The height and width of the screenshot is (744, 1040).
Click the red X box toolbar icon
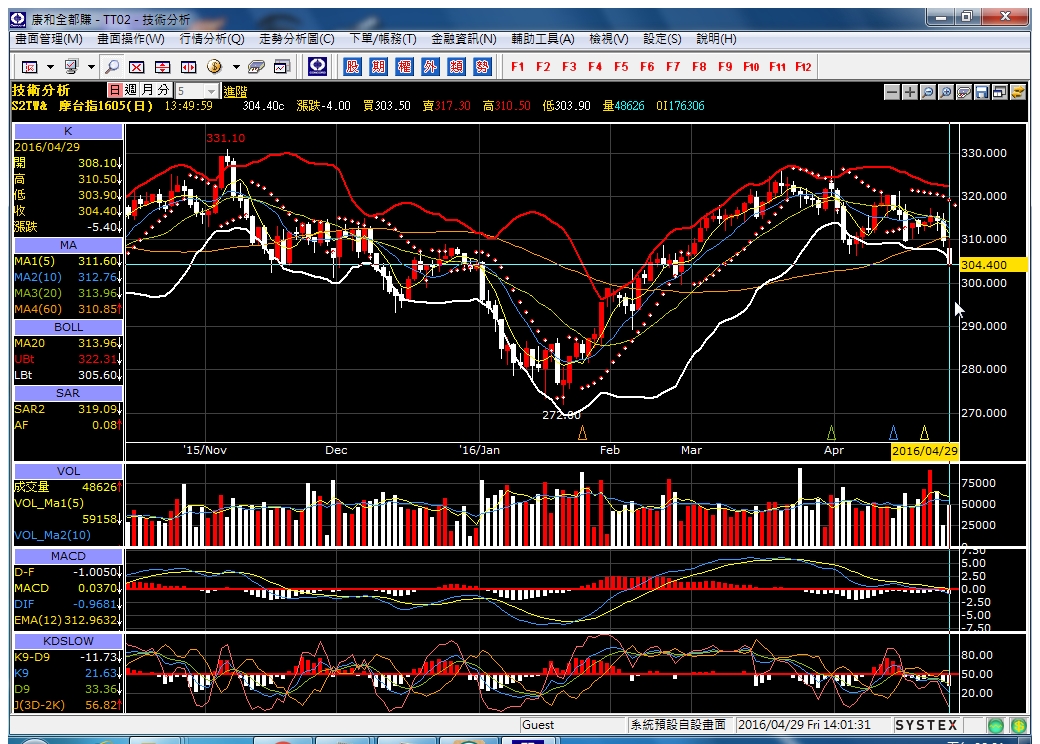[137, 66]
